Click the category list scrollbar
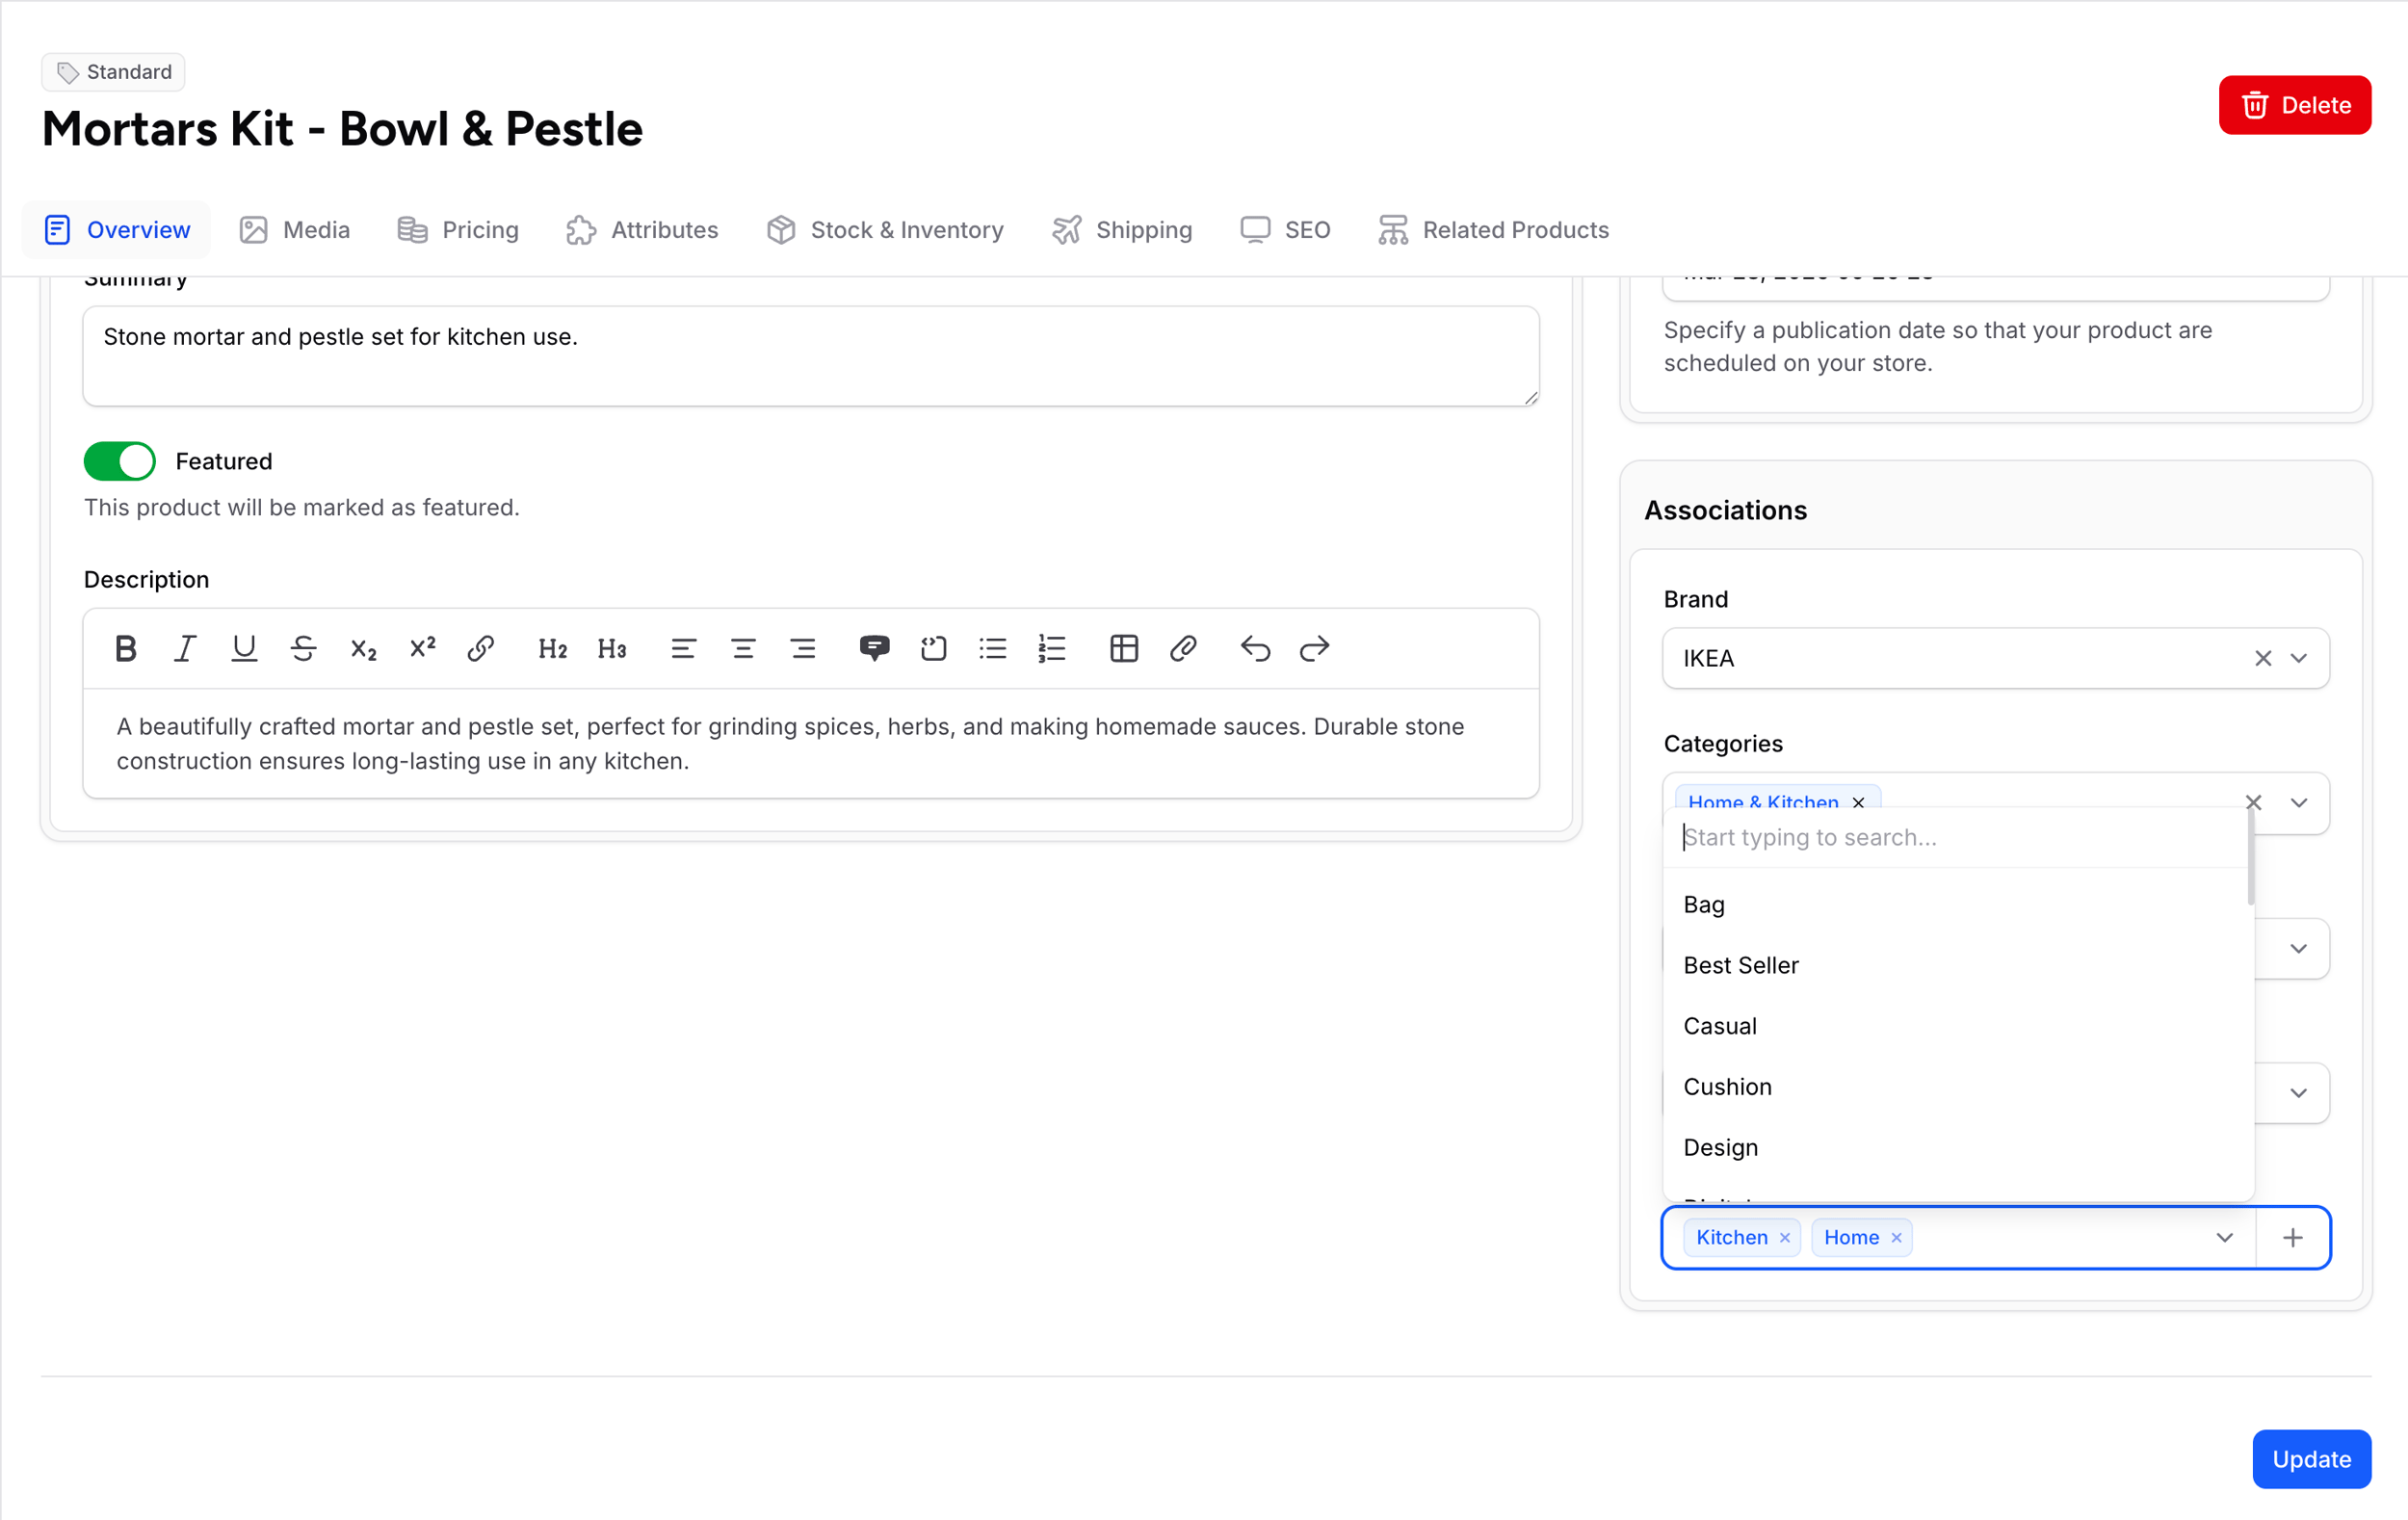 tap(2250, 858)
